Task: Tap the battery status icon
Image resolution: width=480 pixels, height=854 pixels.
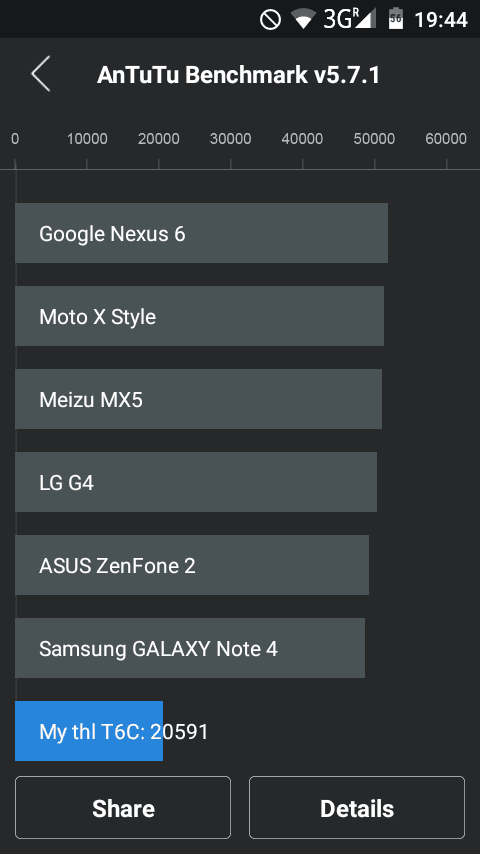Action: (396, 19)
